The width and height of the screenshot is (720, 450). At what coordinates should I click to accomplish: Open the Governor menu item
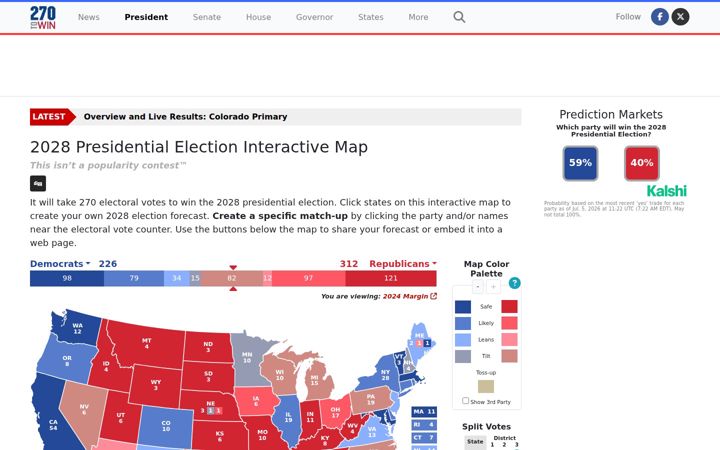point(314,17)
